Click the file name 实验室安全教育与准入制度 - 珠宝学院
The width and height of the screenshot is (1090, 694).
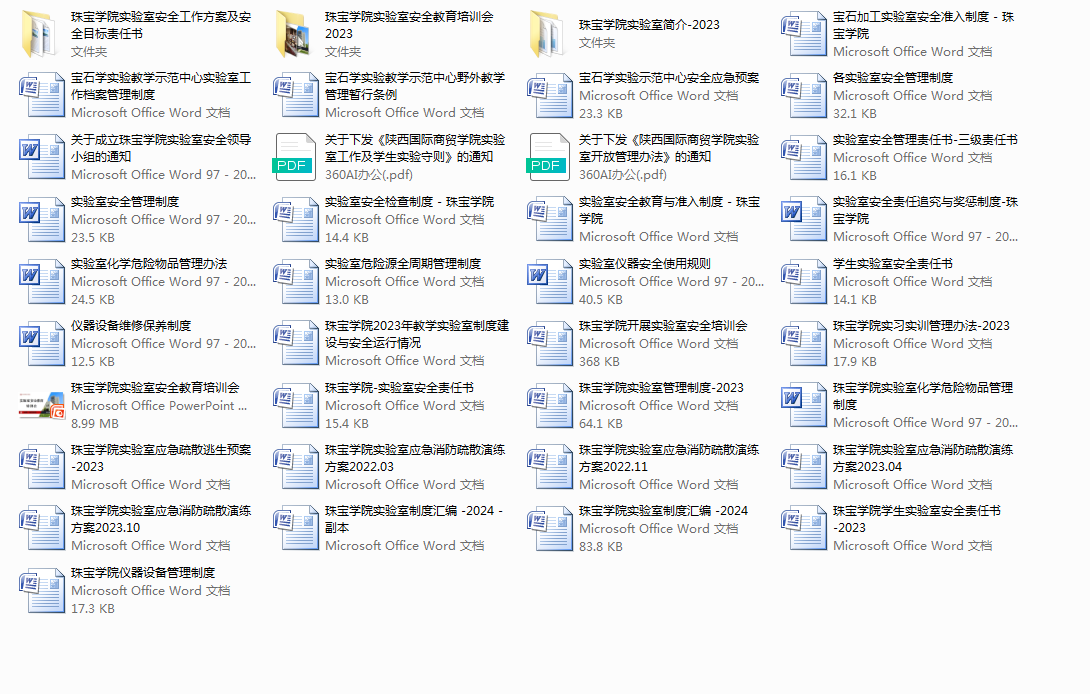click(669, 210)
